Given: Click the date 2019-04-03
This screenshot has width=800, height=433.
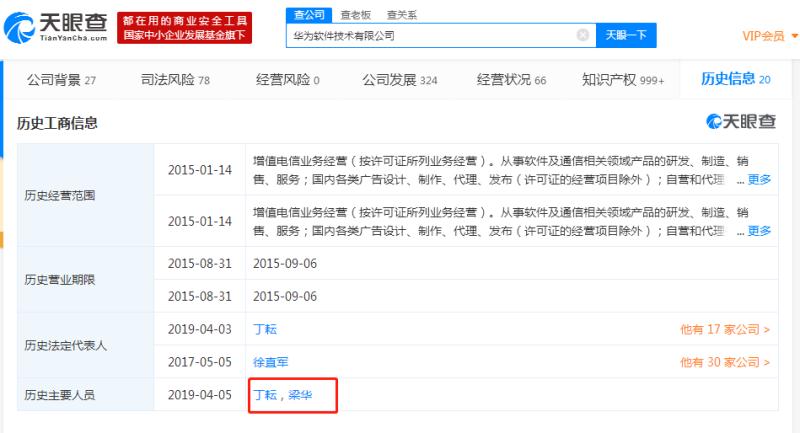Looking at the screenshot, I should 199,329.
